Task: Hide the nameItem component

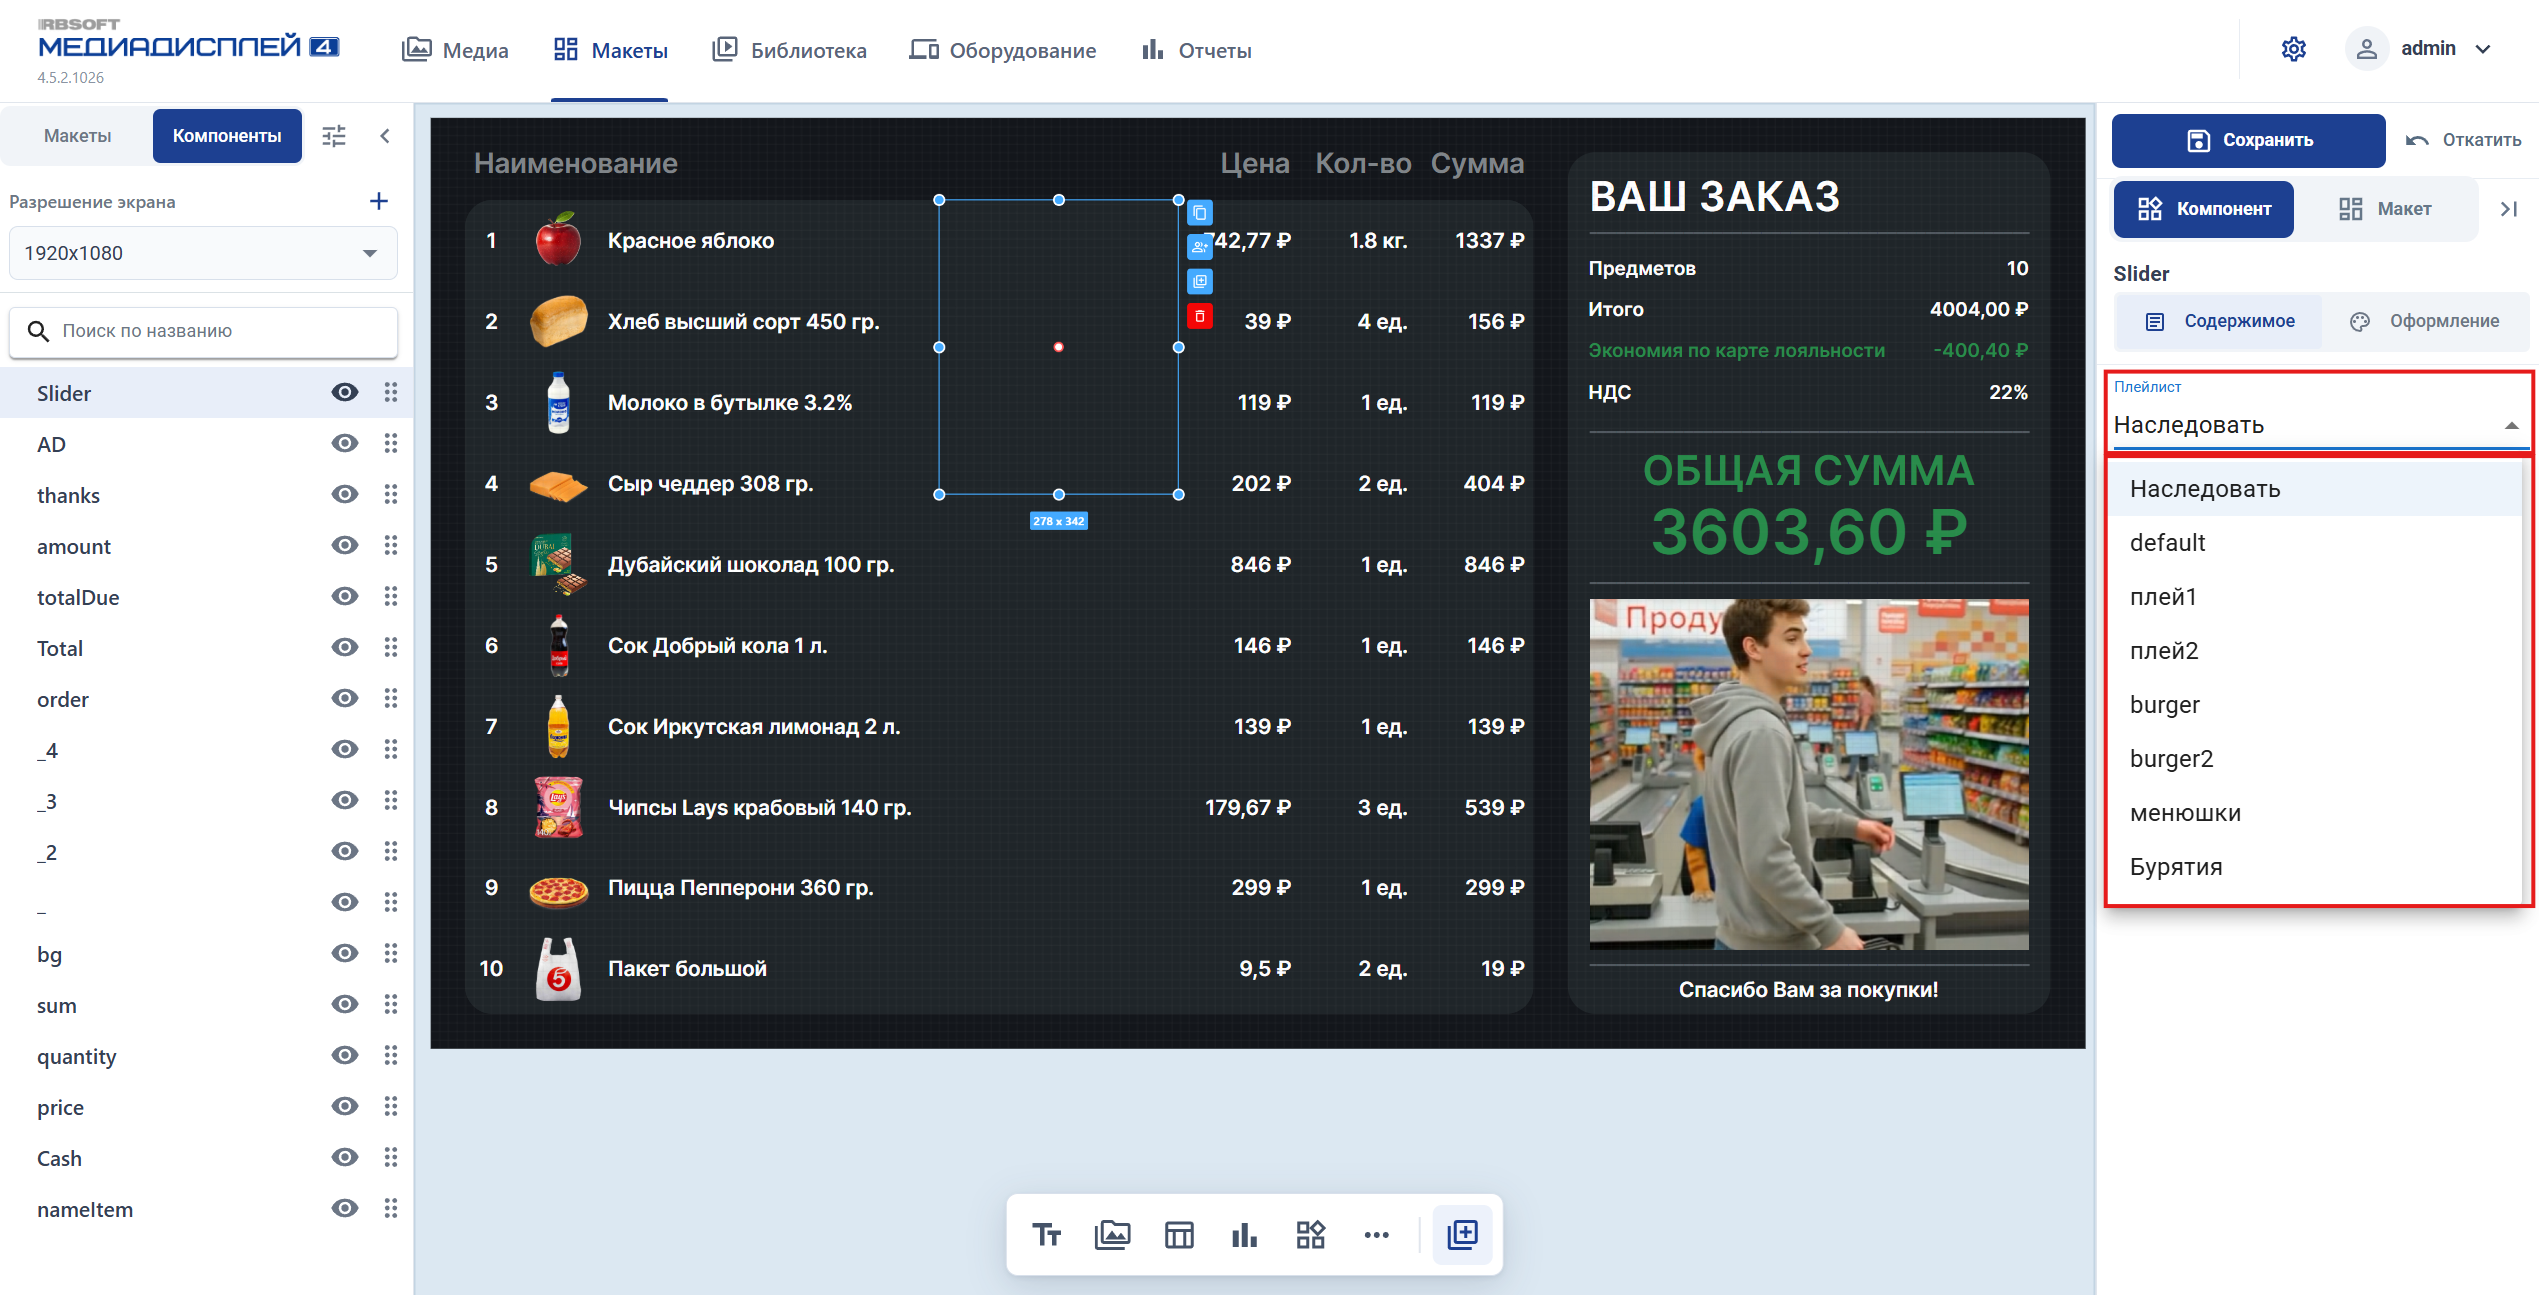Action: coord(345,1209)
